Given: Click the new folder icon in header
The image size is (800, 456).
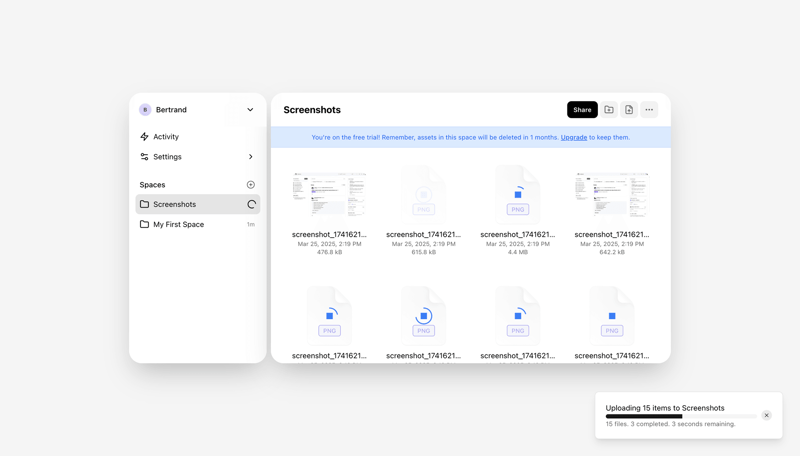Looking at the screenshot, I should [609, 110].
